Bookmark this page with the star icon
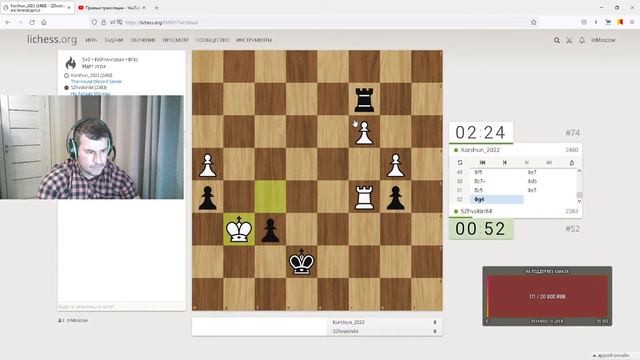 point(533,22)
